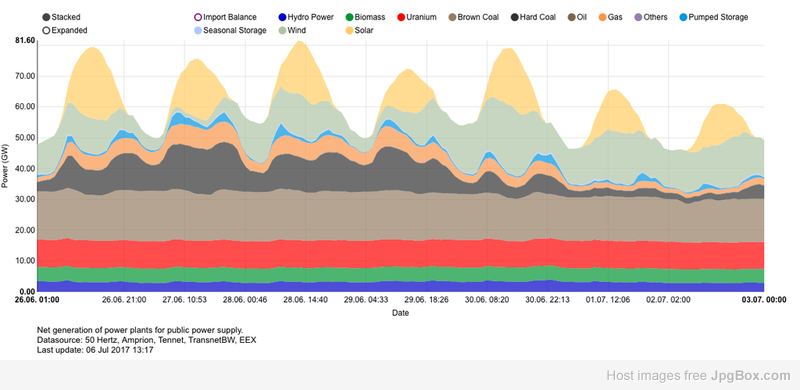Open the JpgBox.com host link
The width and height of the screenshot is (800, 390).
pos(751,376)
